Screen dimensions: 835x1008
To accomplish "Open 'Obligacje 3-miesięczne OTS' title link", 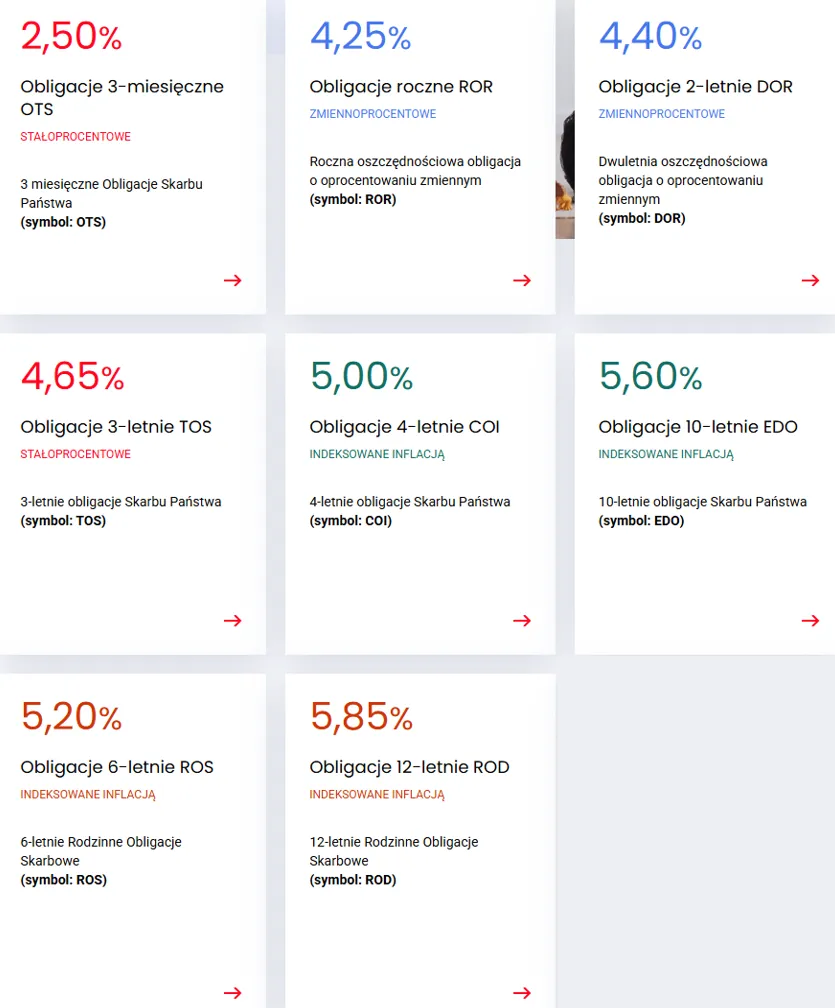I will tap(122, 97).
